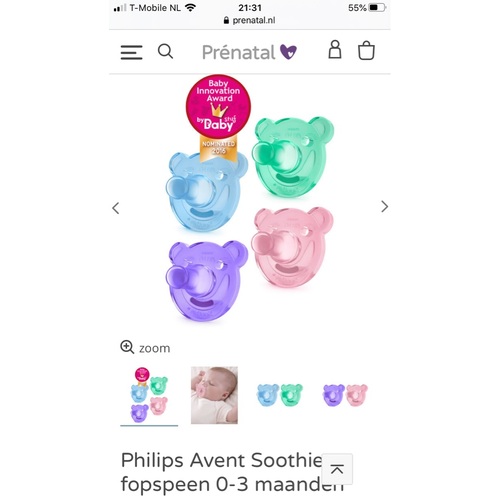Click the padlock icon beside prenatal.nl
The image size is (500, 500).
point(226,20)
